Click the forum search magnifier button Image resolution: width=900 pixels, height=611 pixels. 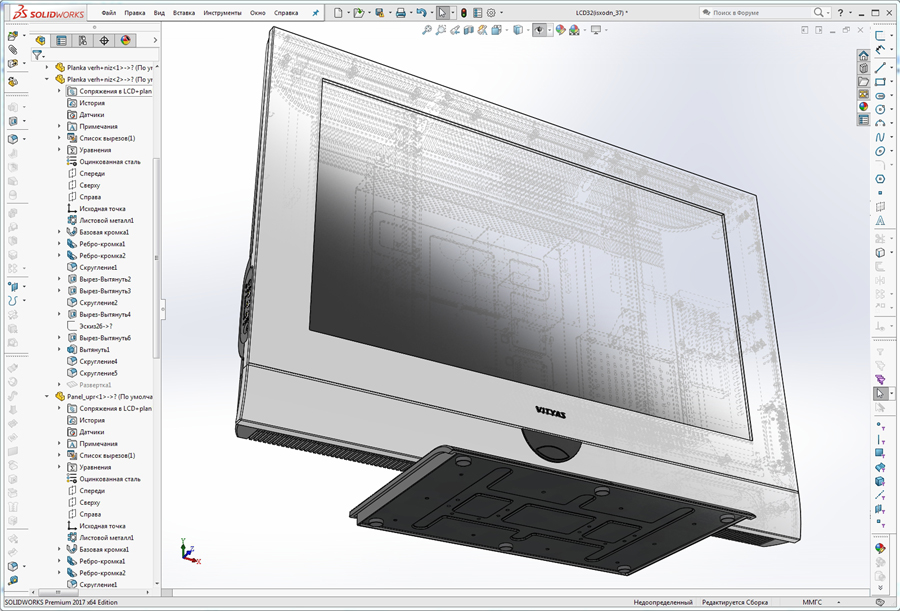click(x=818, y=12)
